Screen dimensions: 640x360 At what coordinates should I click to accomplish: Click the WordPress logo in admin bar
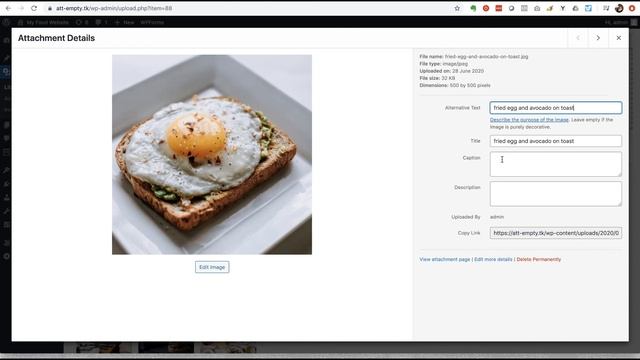click(6, 22)
